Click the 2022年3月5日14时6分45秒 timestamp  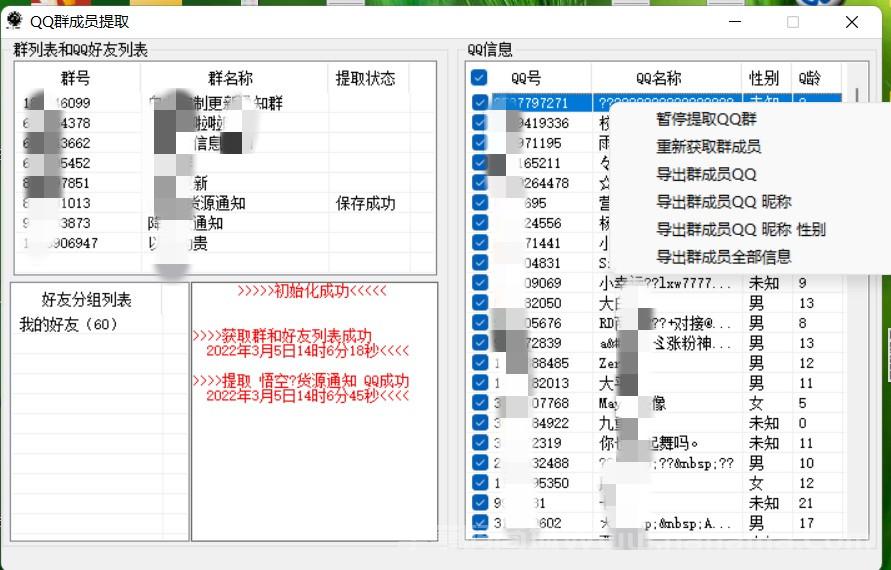pos(307,396)
